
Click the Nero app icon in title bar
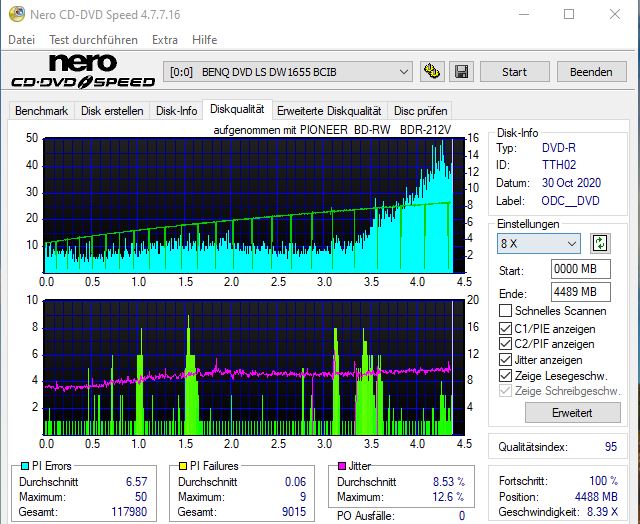pyautogui.click(x=14, y=14)
